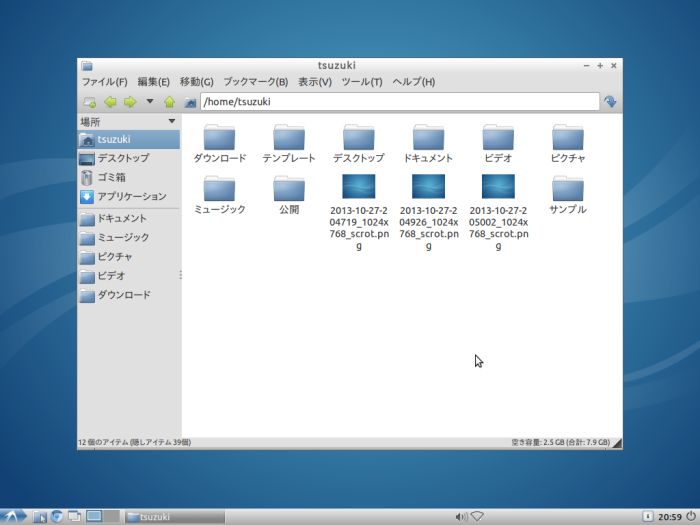Select ゴミ箱 in the sidebar
Image resolution: width=700 pixels, height=525 pixels.
pos(111,177)
